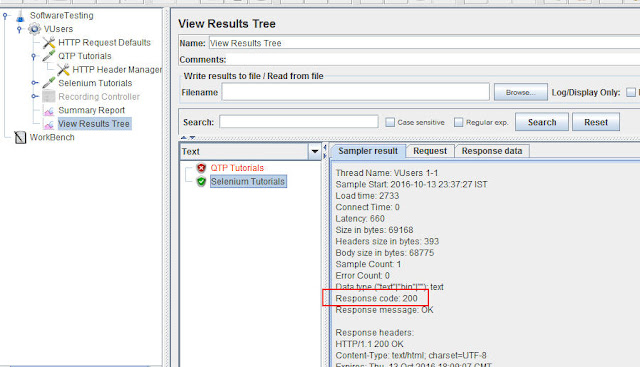Switch to the Response data tab
Image resolution: width=640 pixels, height=367 pixels.
point(492,151)
